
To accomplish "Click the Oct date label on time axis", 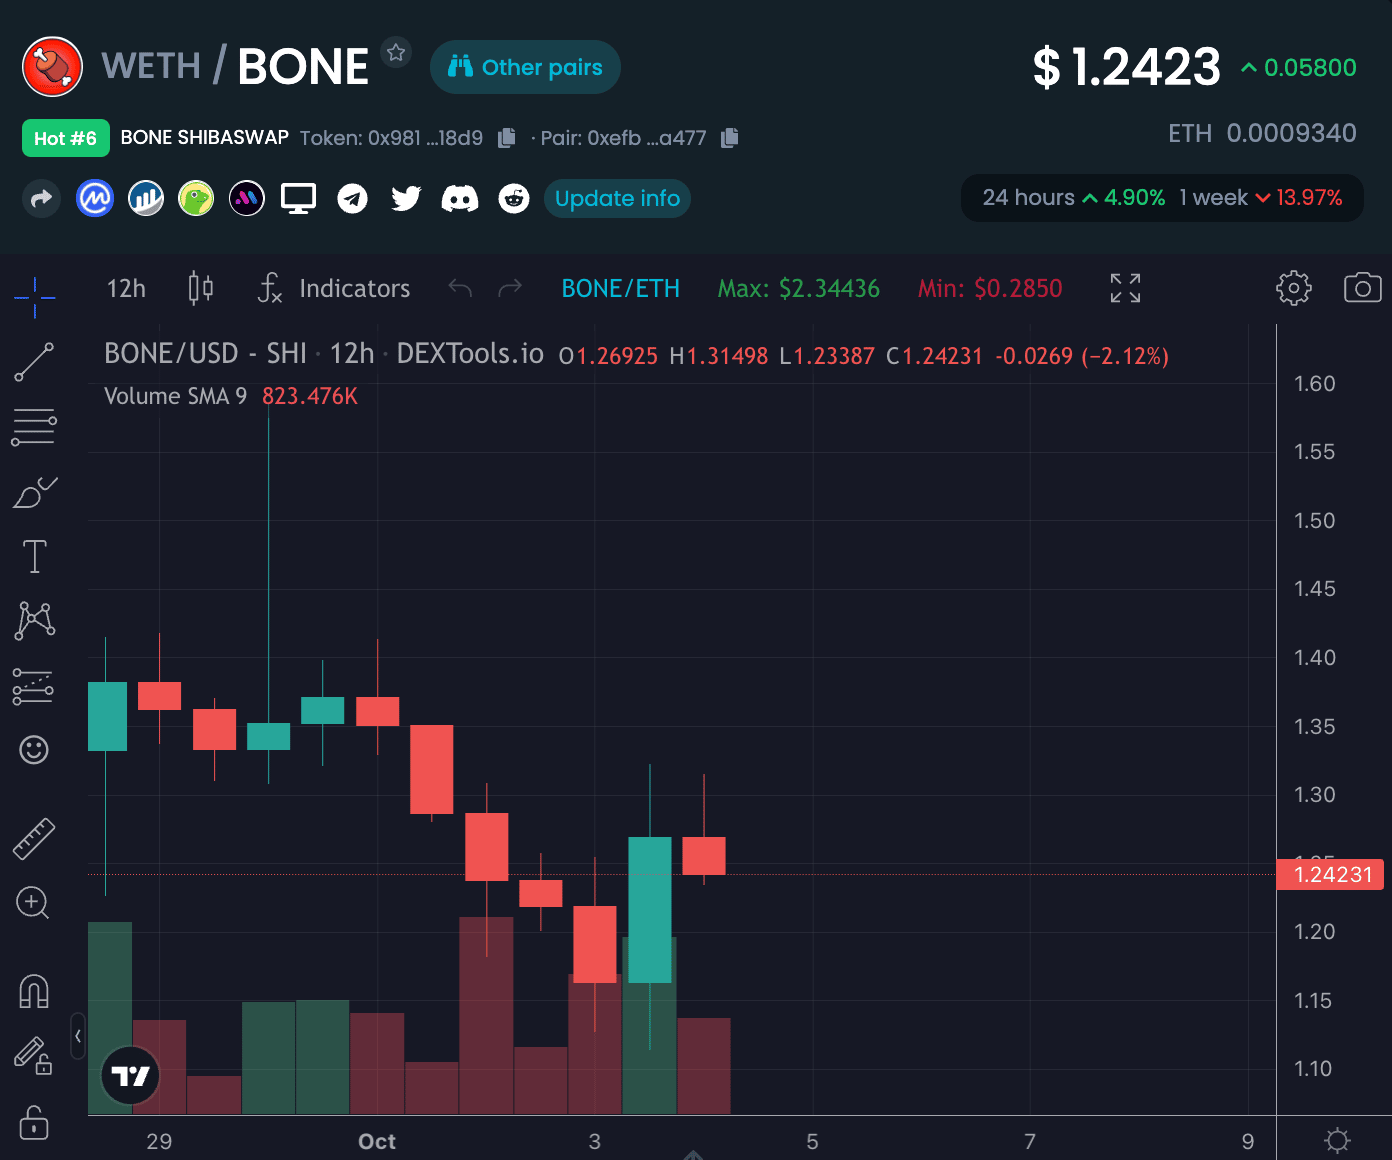I will [x=377, y=1141].
